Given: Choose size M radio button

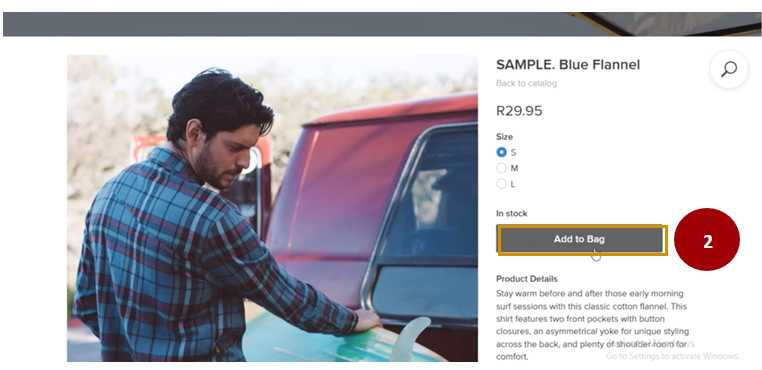Looking at the screenshot, I should pyautogui.click(x=502, y=168).
